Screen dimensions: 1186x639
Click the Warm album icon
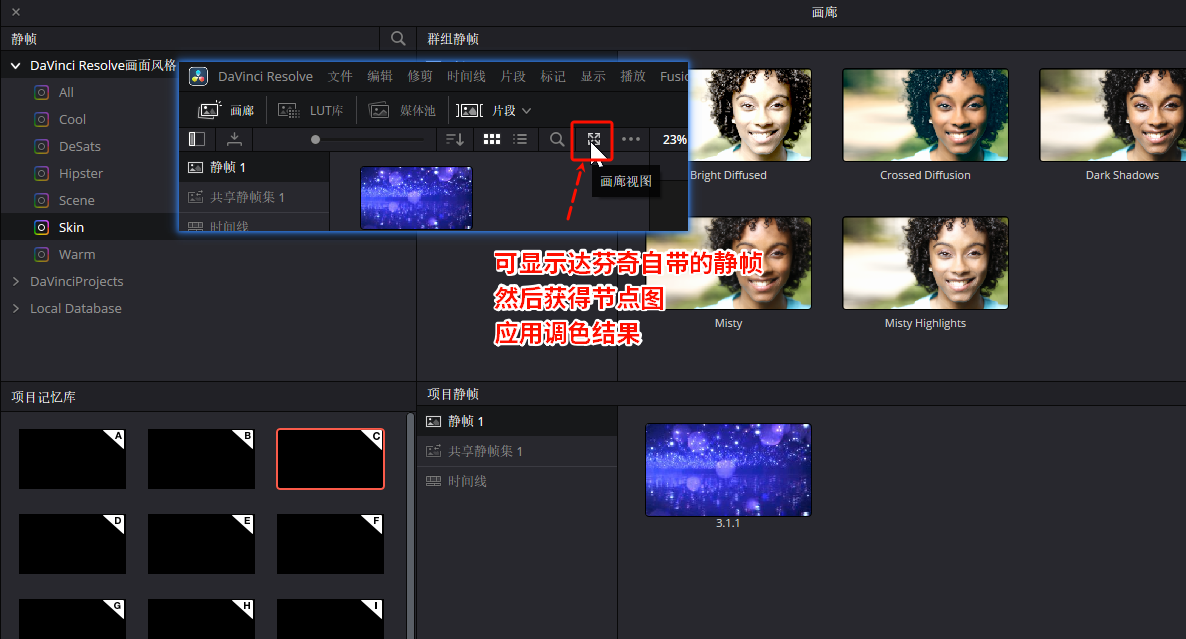[x=42, y=255]
